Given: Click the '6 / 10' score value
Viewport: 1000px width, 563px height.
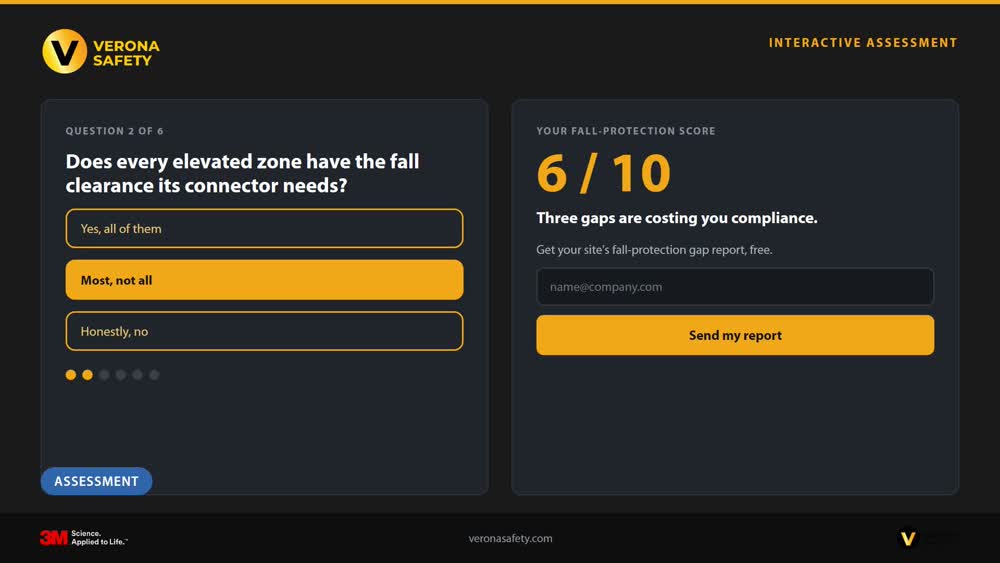Looking at the screenshot, I should click(603, 173).
